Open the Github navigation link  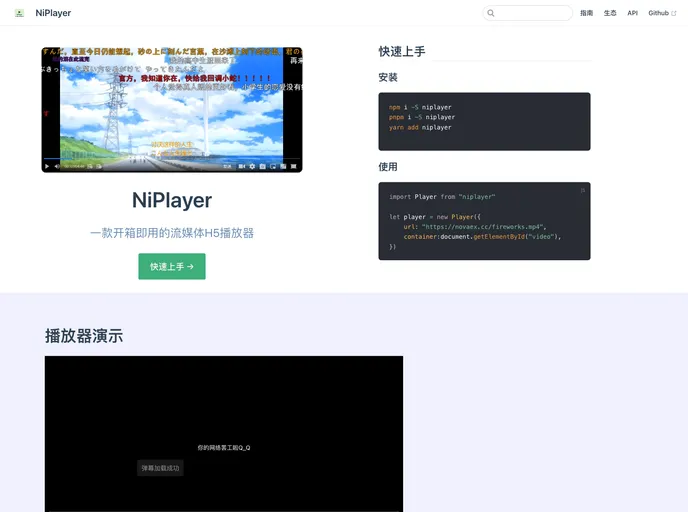(662, 13)
